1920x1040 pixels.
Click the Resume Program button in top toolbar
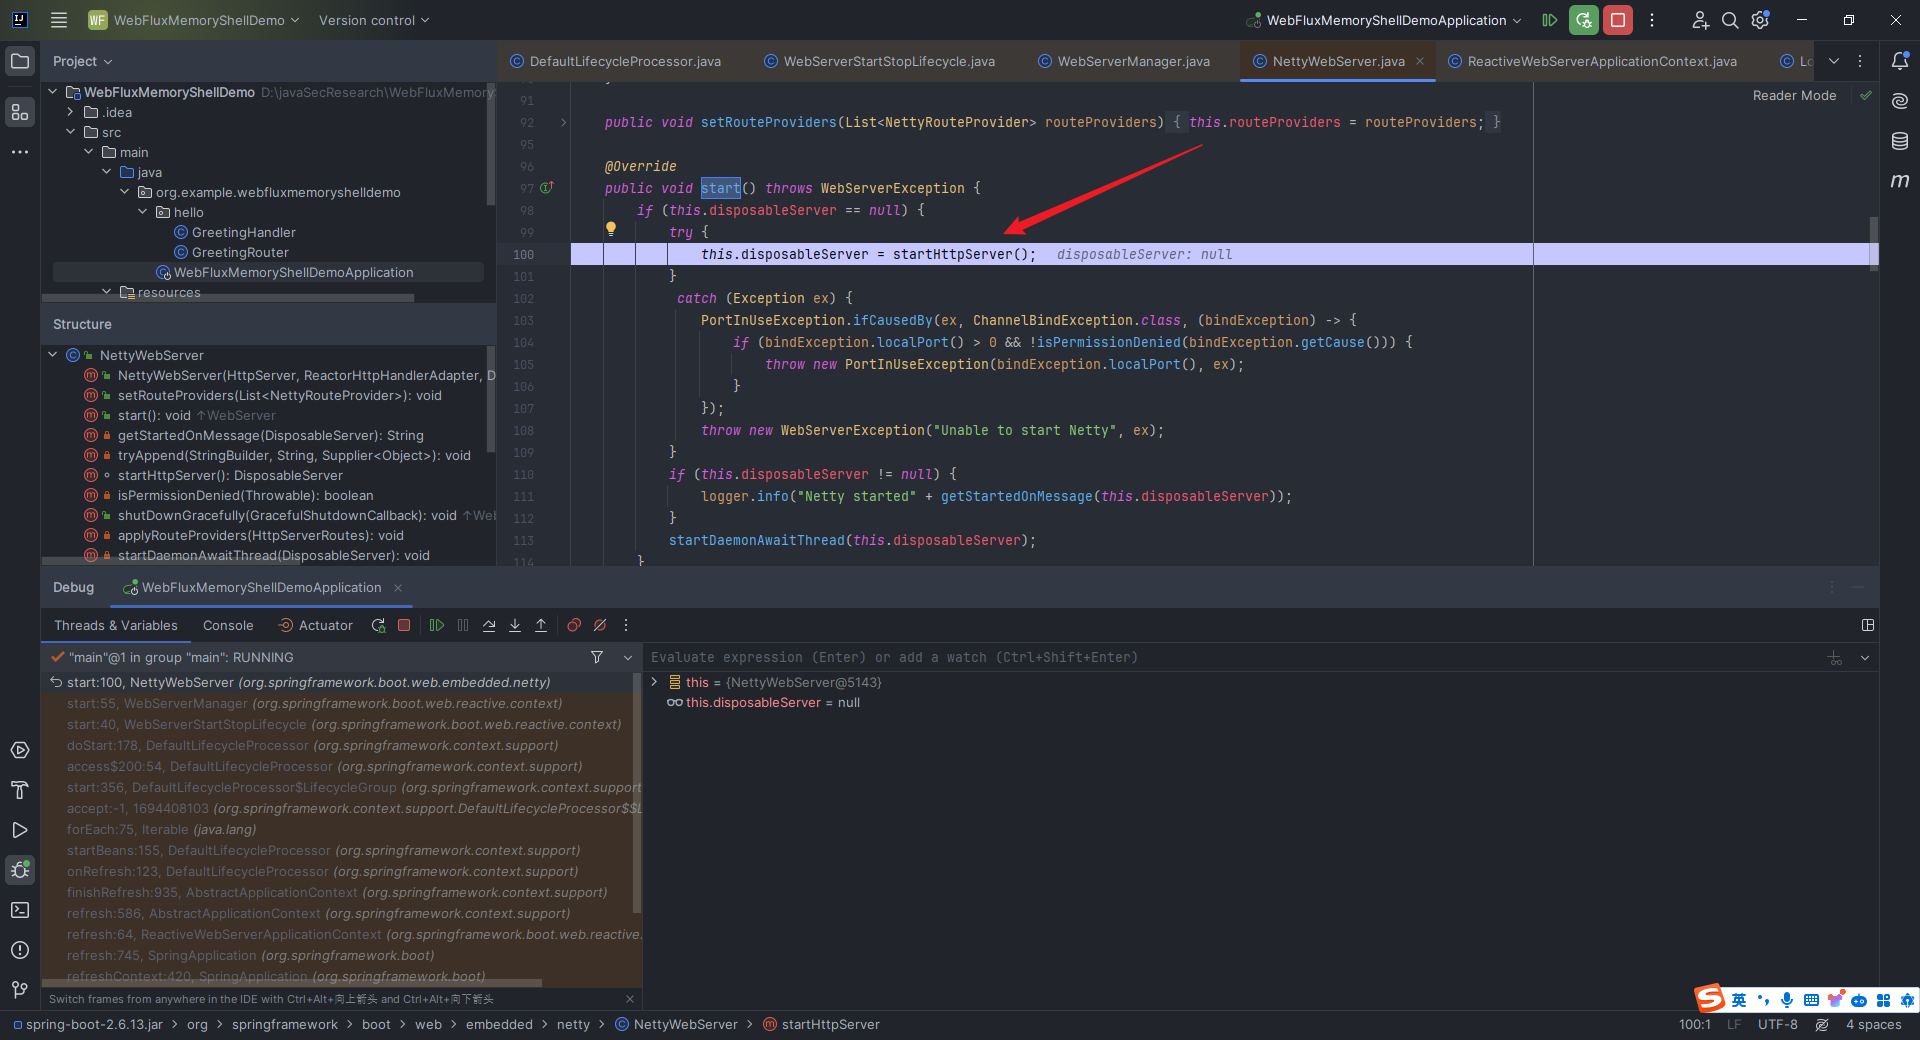(x=1550, y=20)
